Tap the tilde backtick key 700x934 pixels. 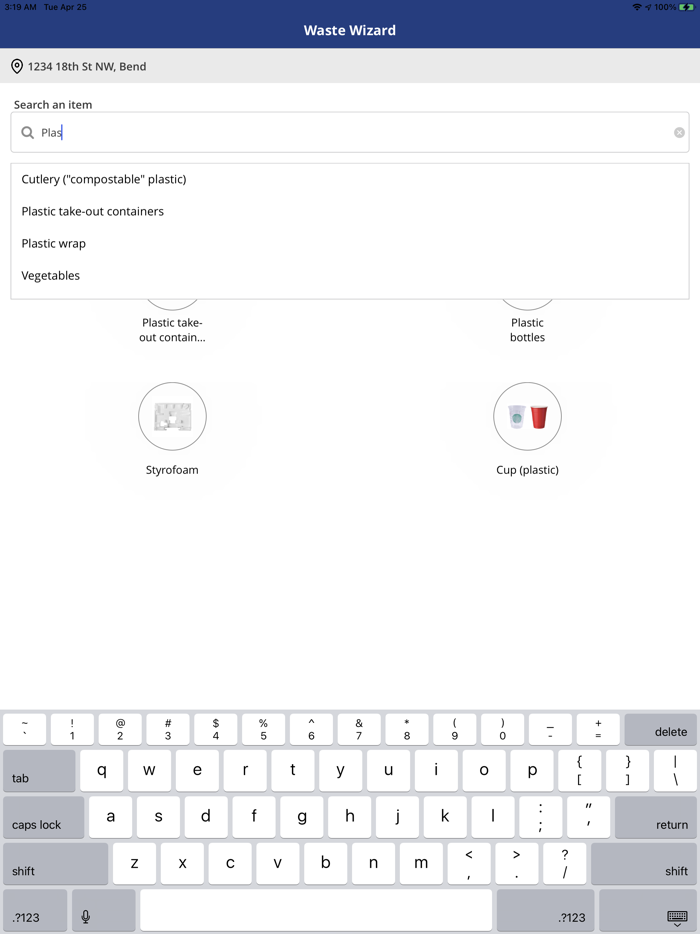click(x=24, y=730)
